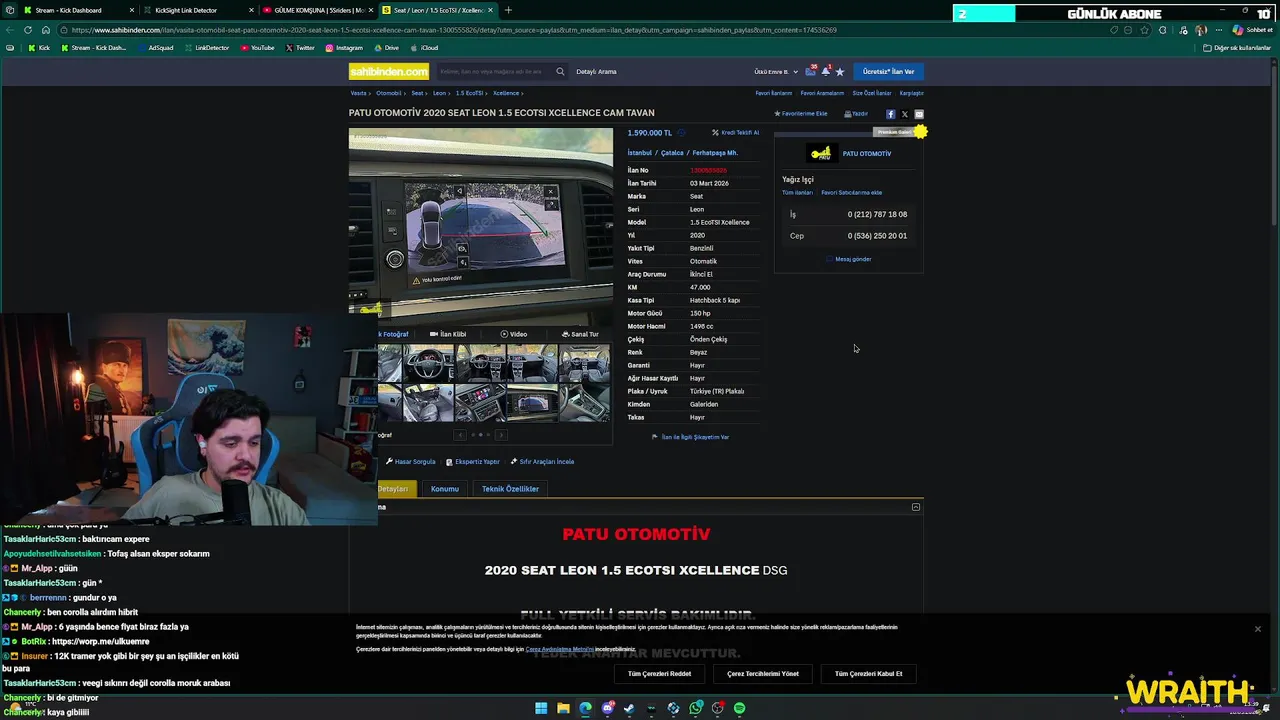Screen dimensions: 1280x720
Task: Show previous thumbnail page arrow
Action: pyautogui.click(x=460, y=435)
